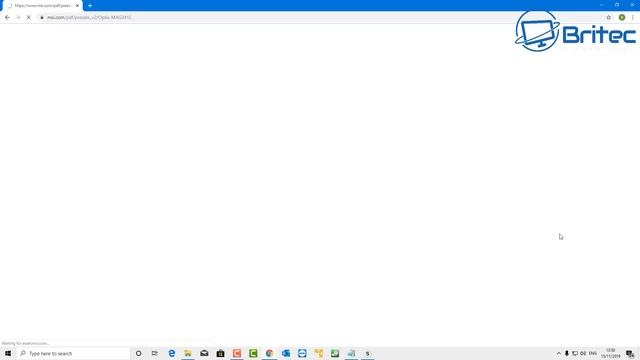This screenshot has height=360, width=640.
Task: Open File Explorer from the taskbar
Action: pos(188,353)
